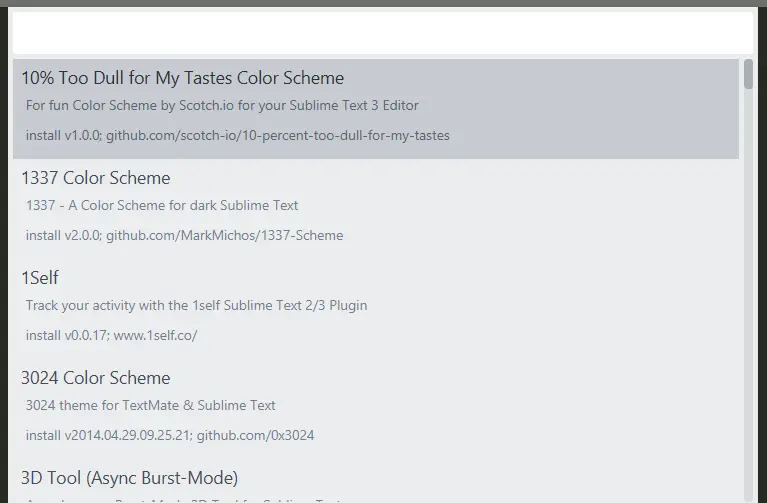Click the install v2.0.0 version text
Image resolution: width=767 pixels, height=503 pixels.
(x=63, y=235)
